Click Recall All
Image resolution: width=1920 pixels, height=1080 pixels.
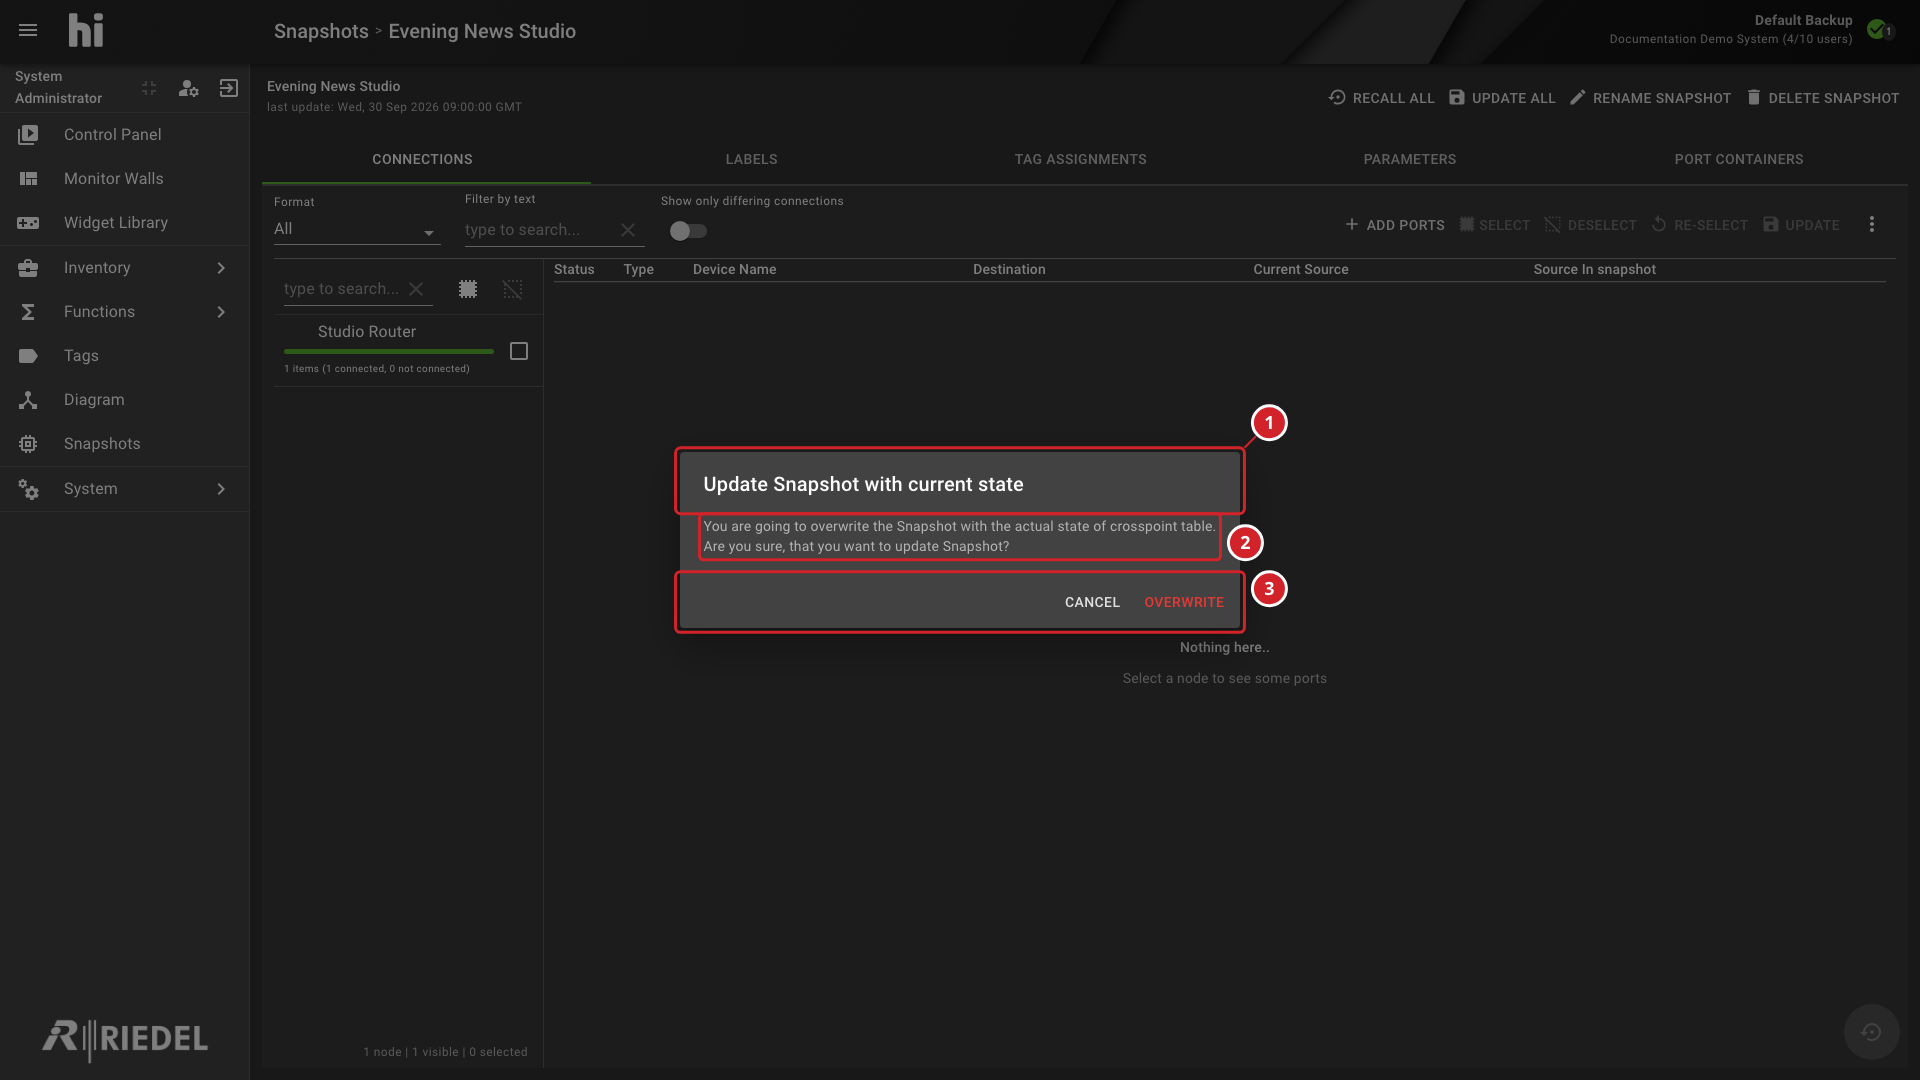(1381, 98)
